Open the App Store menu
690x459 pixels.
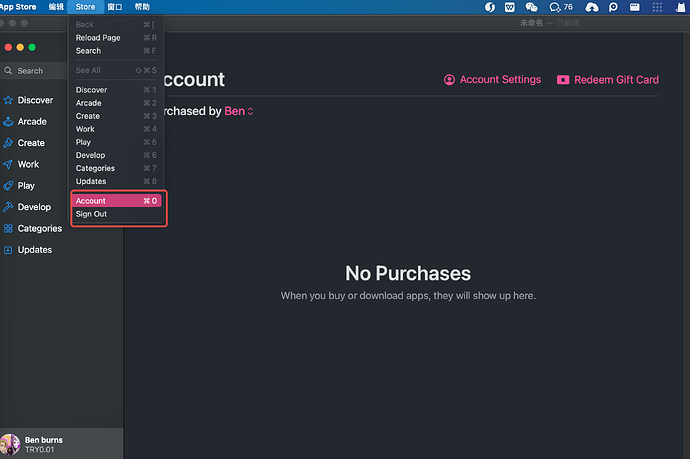click(18, 7)
